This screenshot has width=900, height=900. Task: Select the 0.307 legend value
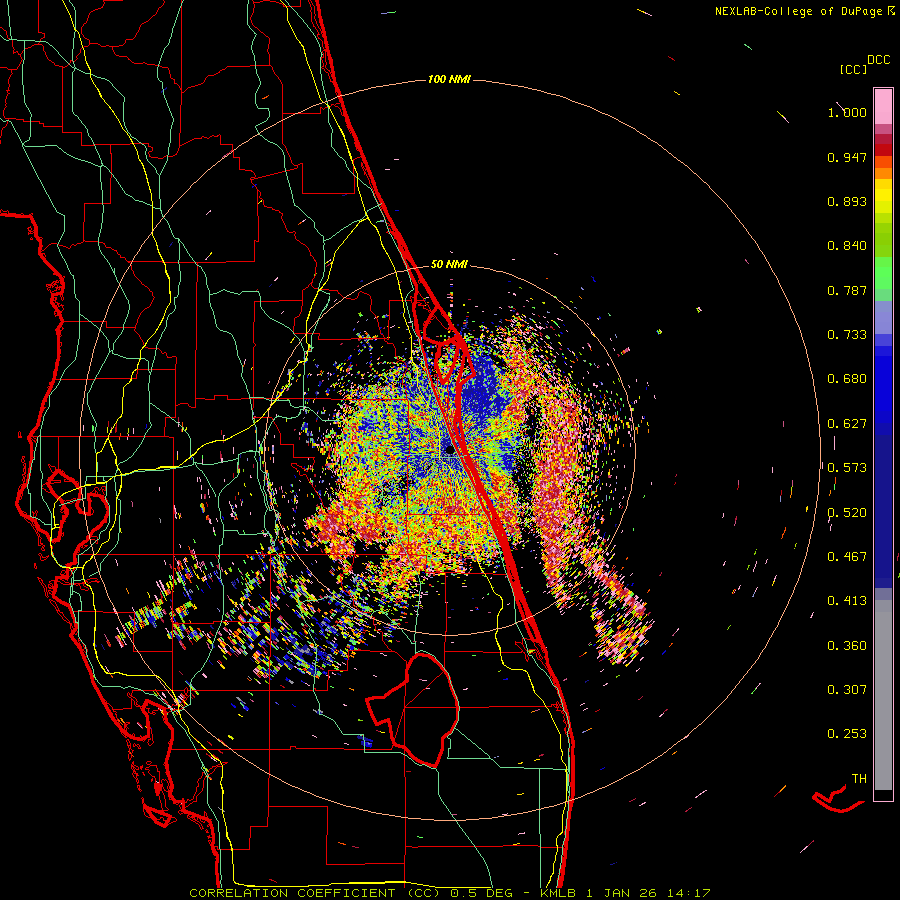pos(847,690)
